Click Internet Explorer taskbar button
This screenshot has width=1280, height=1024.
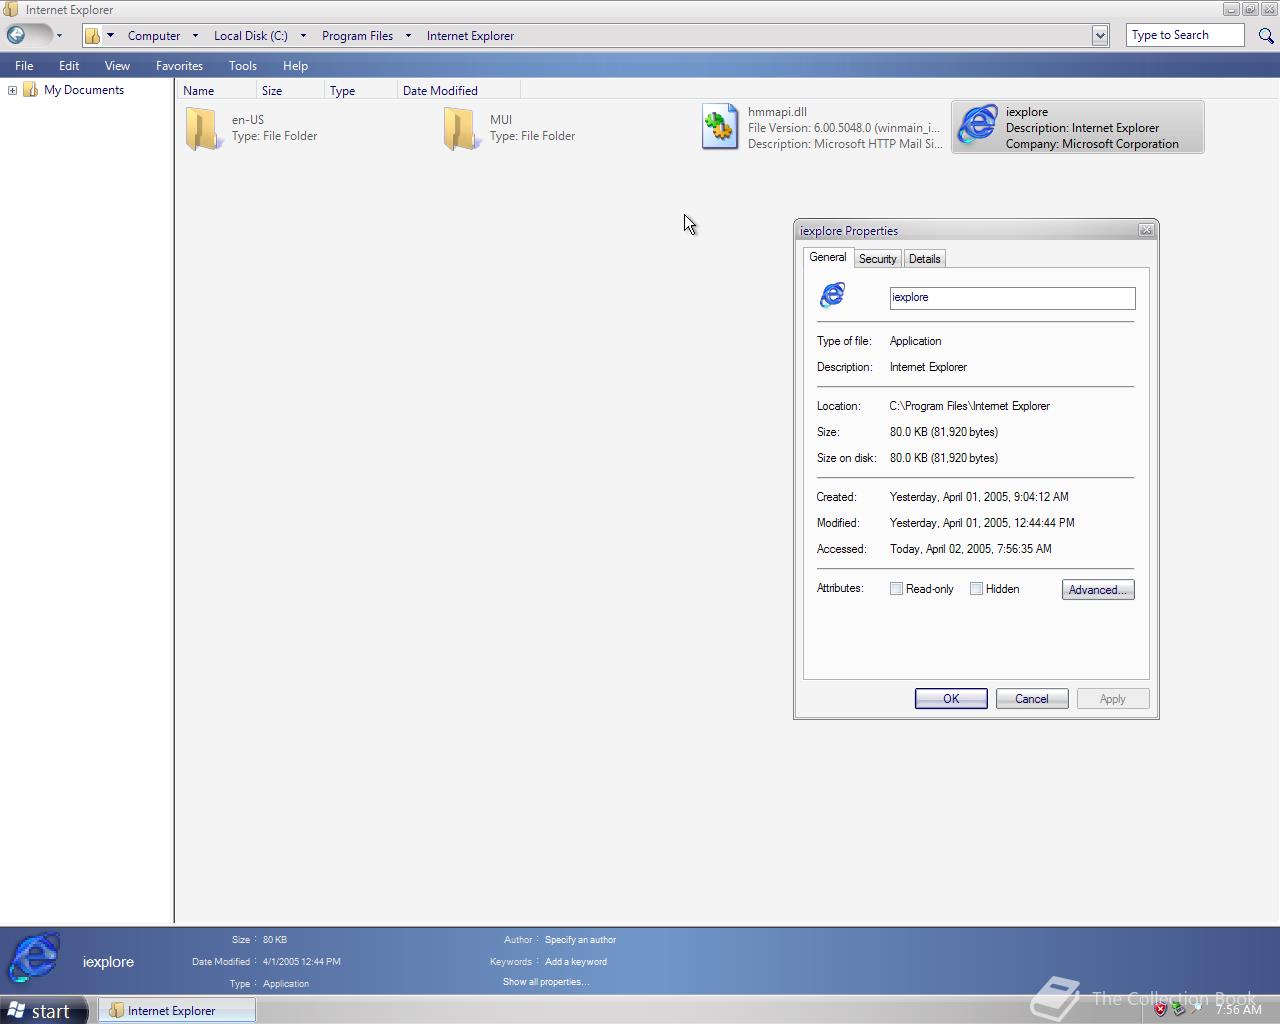click(x=176, y=1010)
